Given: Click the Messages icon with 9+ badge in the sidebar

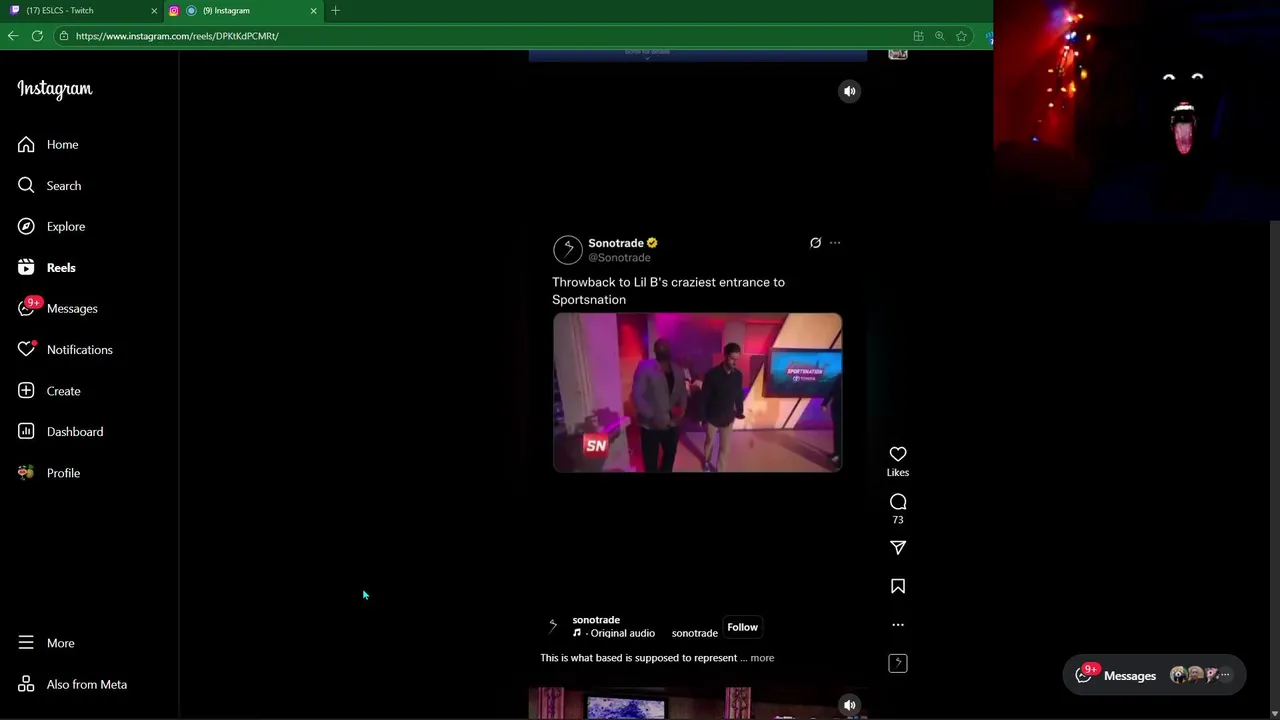Looking at the screenshot, I should tap(27, 308).
